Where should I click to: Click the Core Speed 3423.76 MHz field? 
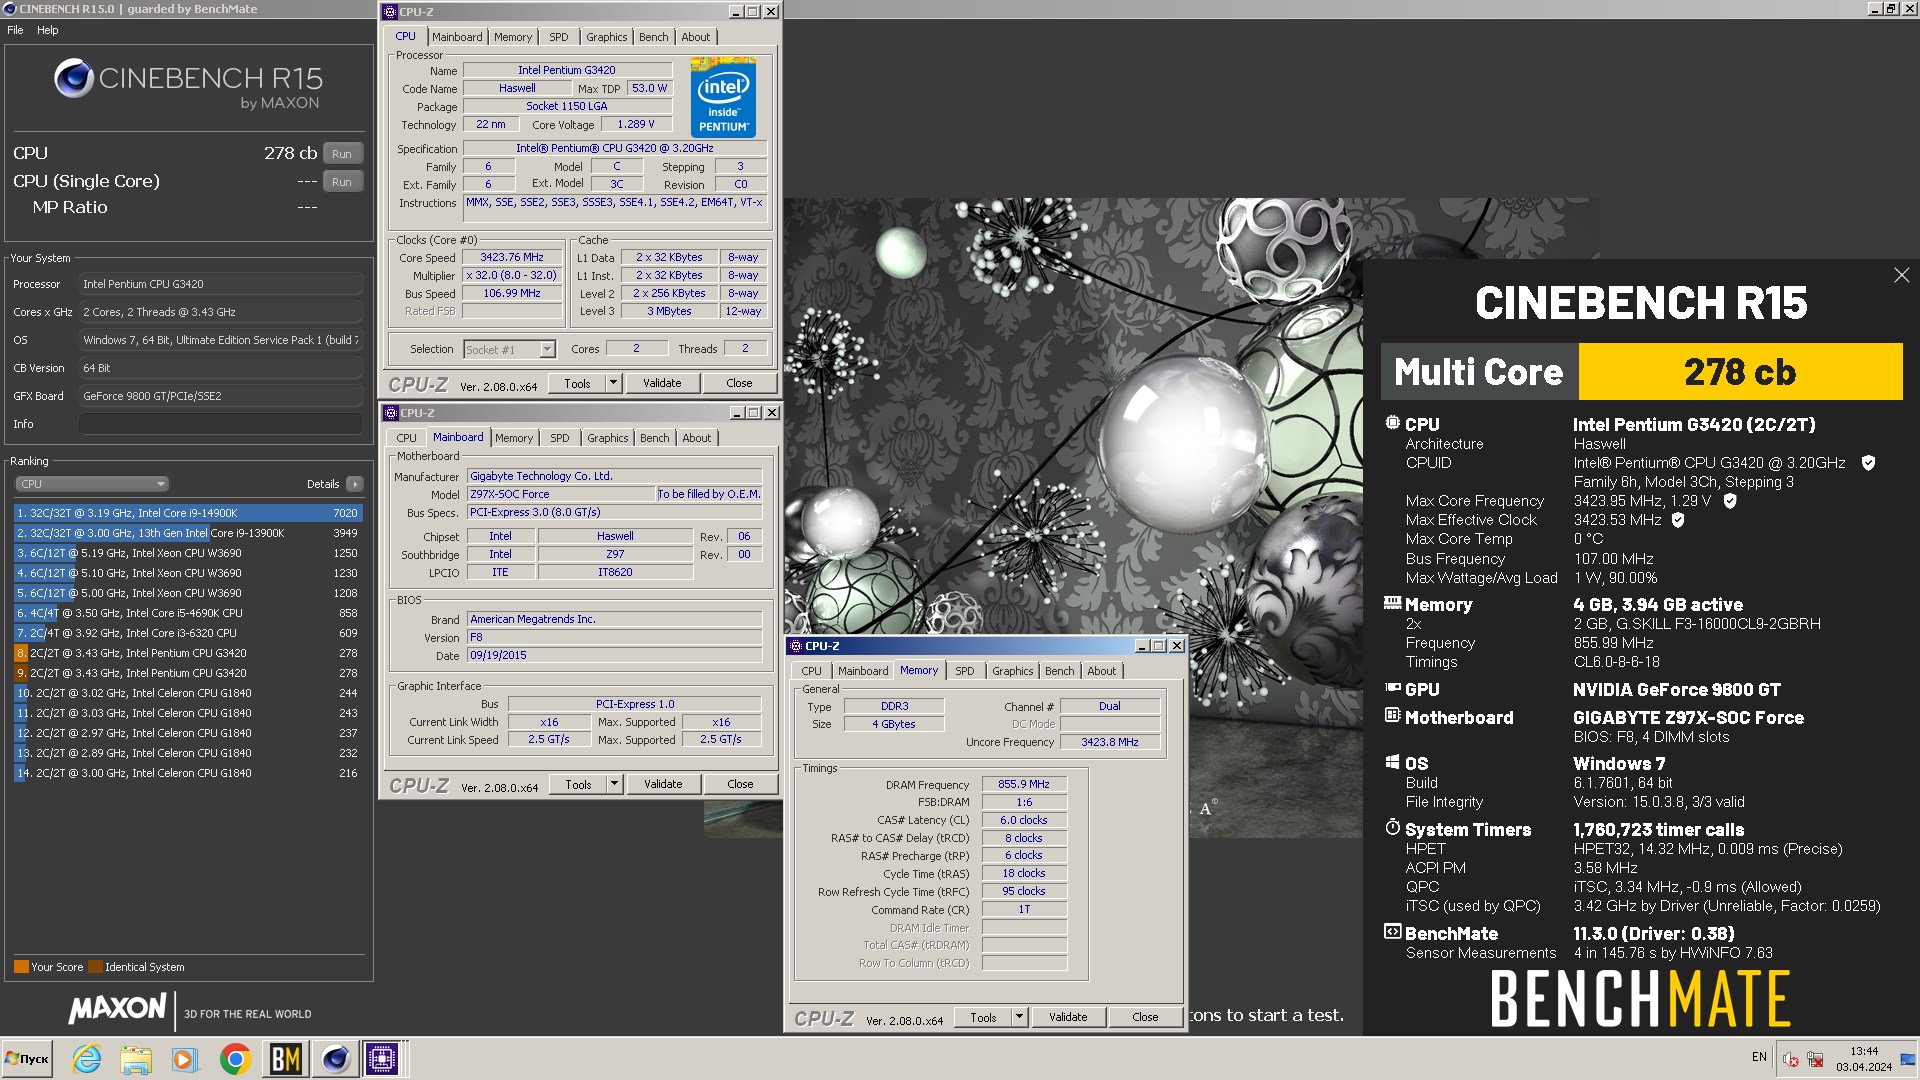tap(512, 257)
